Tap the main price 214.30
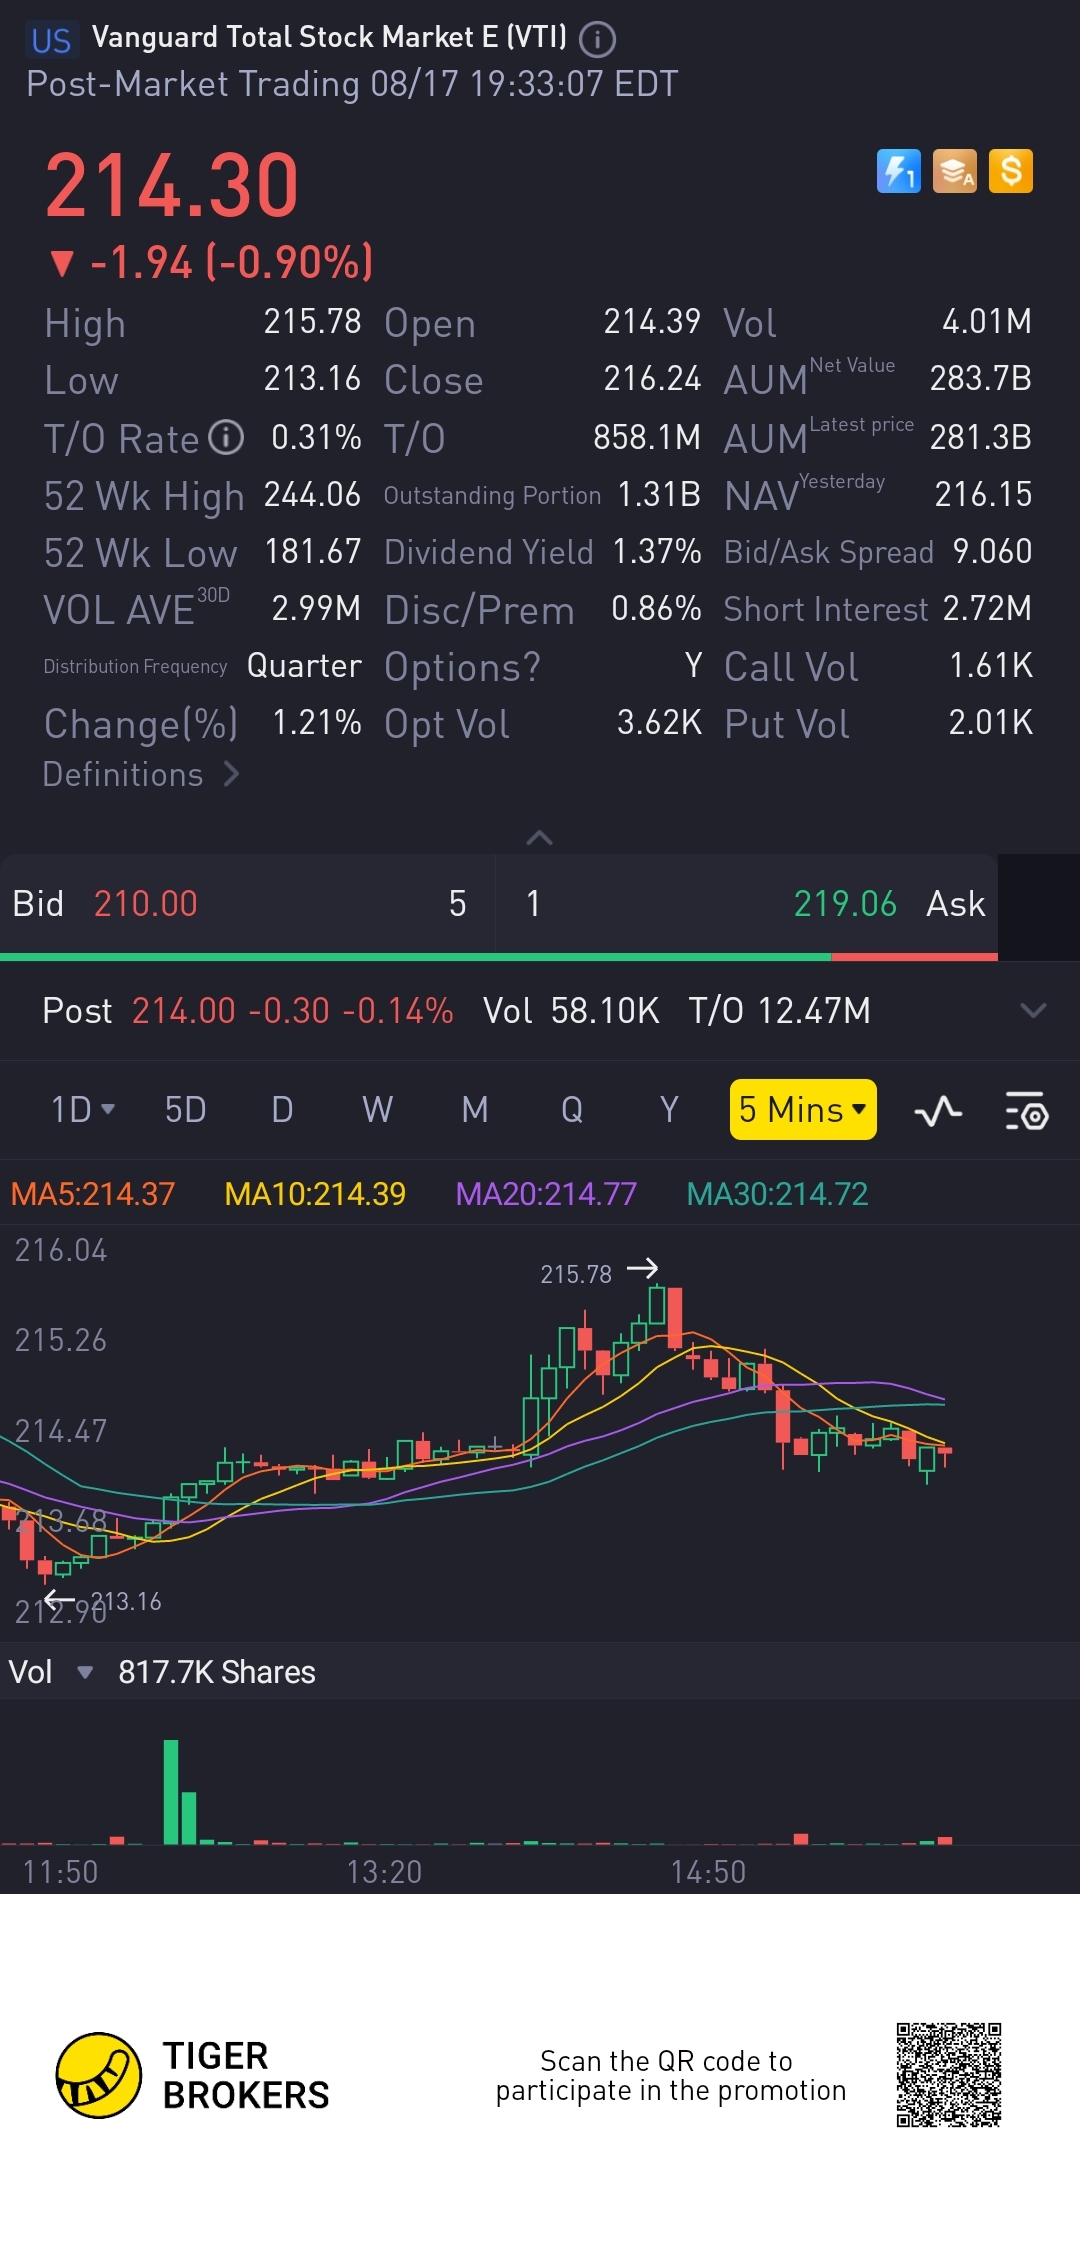 [172, 185]
